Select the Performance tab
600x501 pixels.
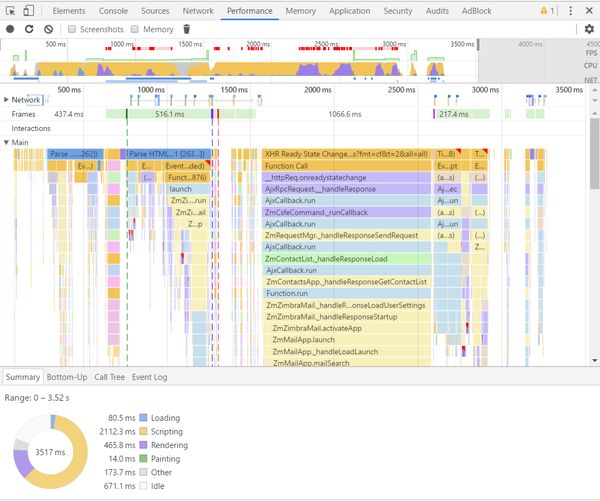pos(249,11)
